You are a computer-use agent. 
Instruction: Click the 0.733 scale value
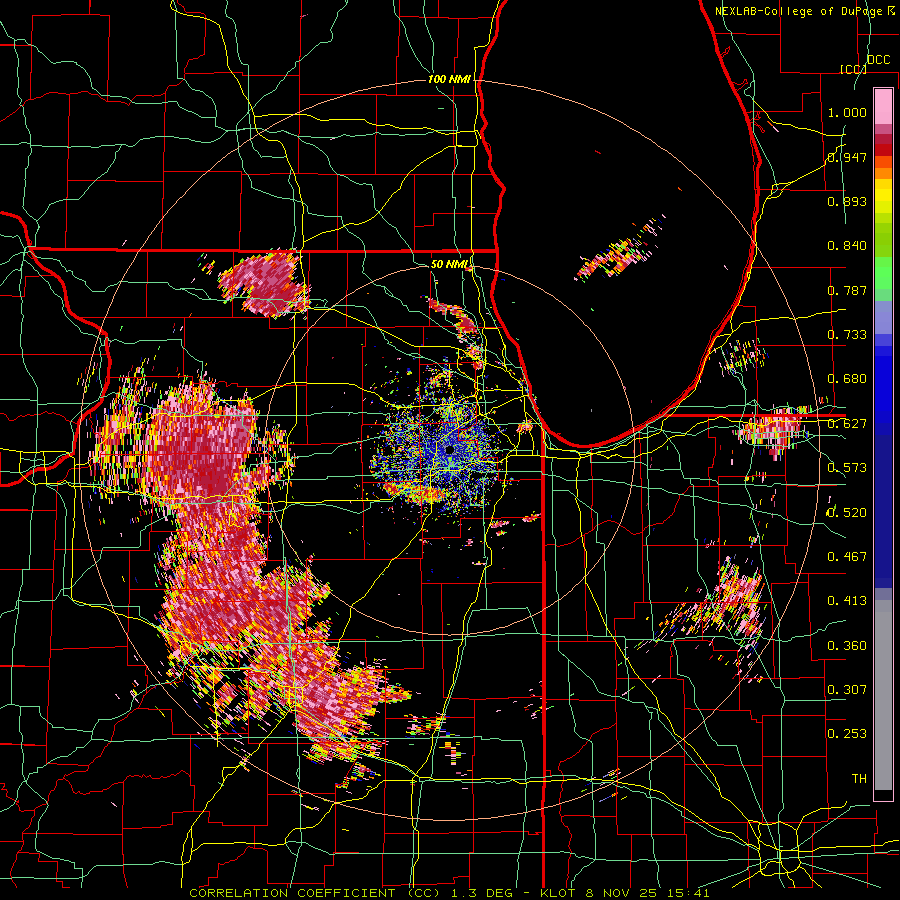coord(847,335)
